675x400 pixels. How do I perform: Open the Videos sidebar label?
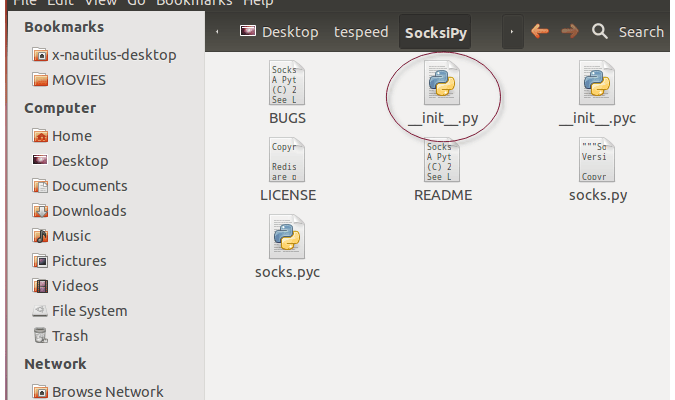click(75, 285)
